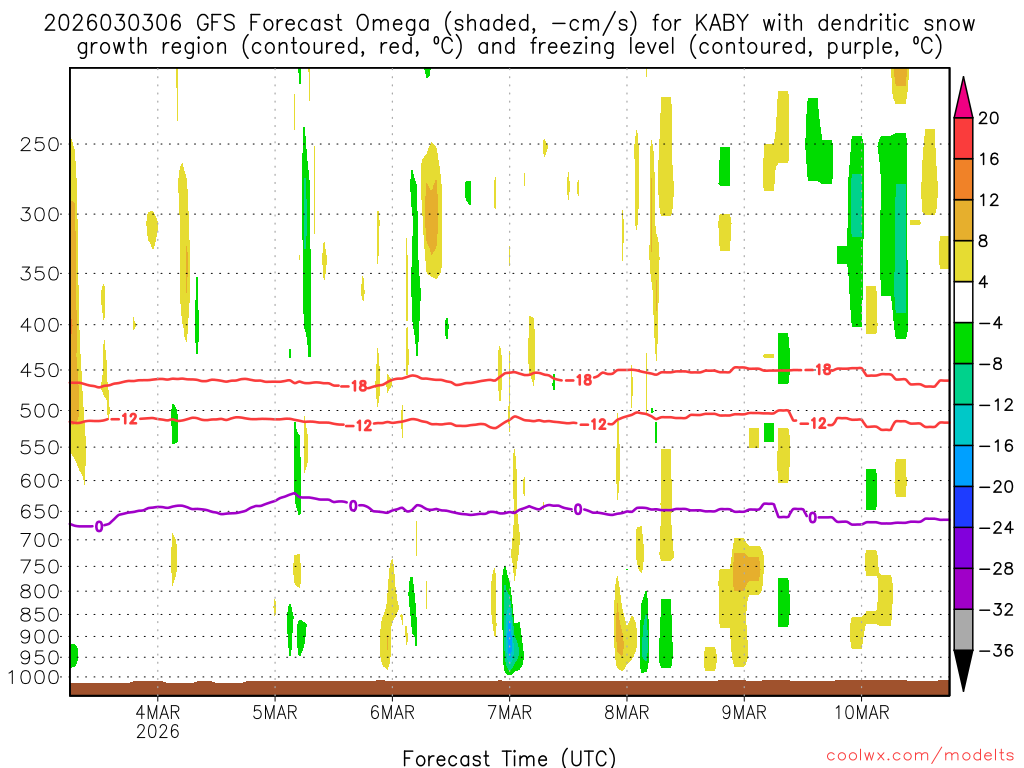Select the white -4 to 4 colorbar swatch

(x=963, y=302)
